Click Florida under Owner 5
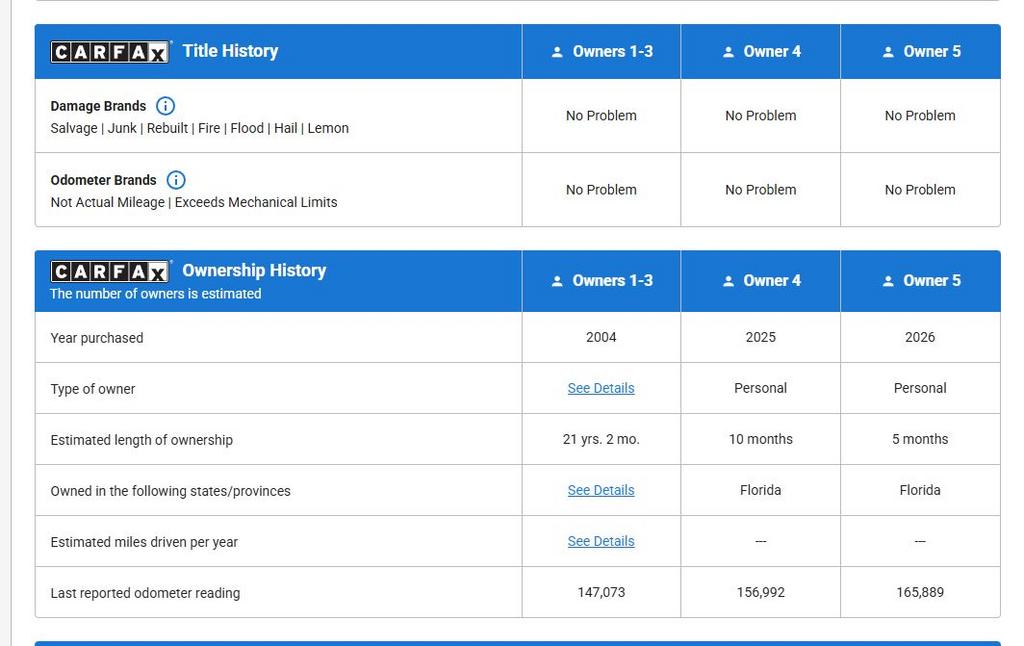 pos(920,490)
